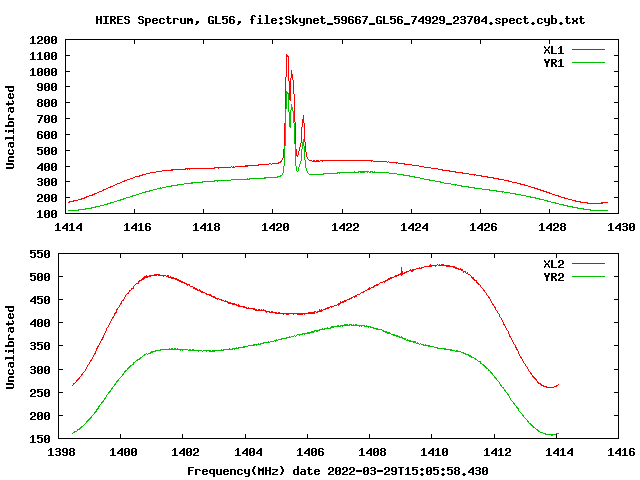Click the red line sample beside XL1
Image resolution: width=640 pixels, height=480 pixels.
(588, 50)
